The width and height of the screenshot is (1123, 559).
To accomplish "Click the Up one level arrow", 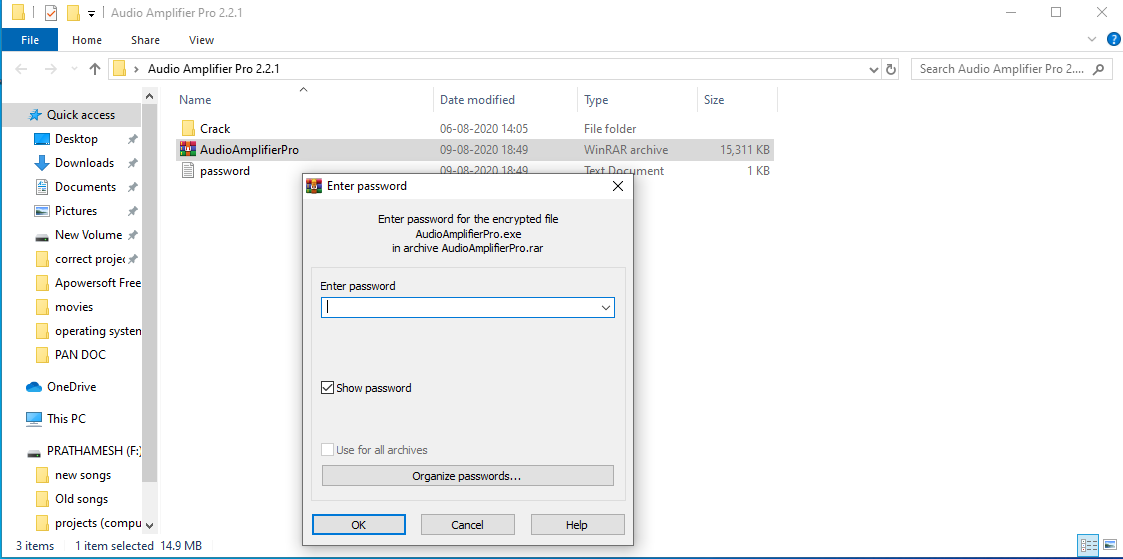I will tap(95, 69).
